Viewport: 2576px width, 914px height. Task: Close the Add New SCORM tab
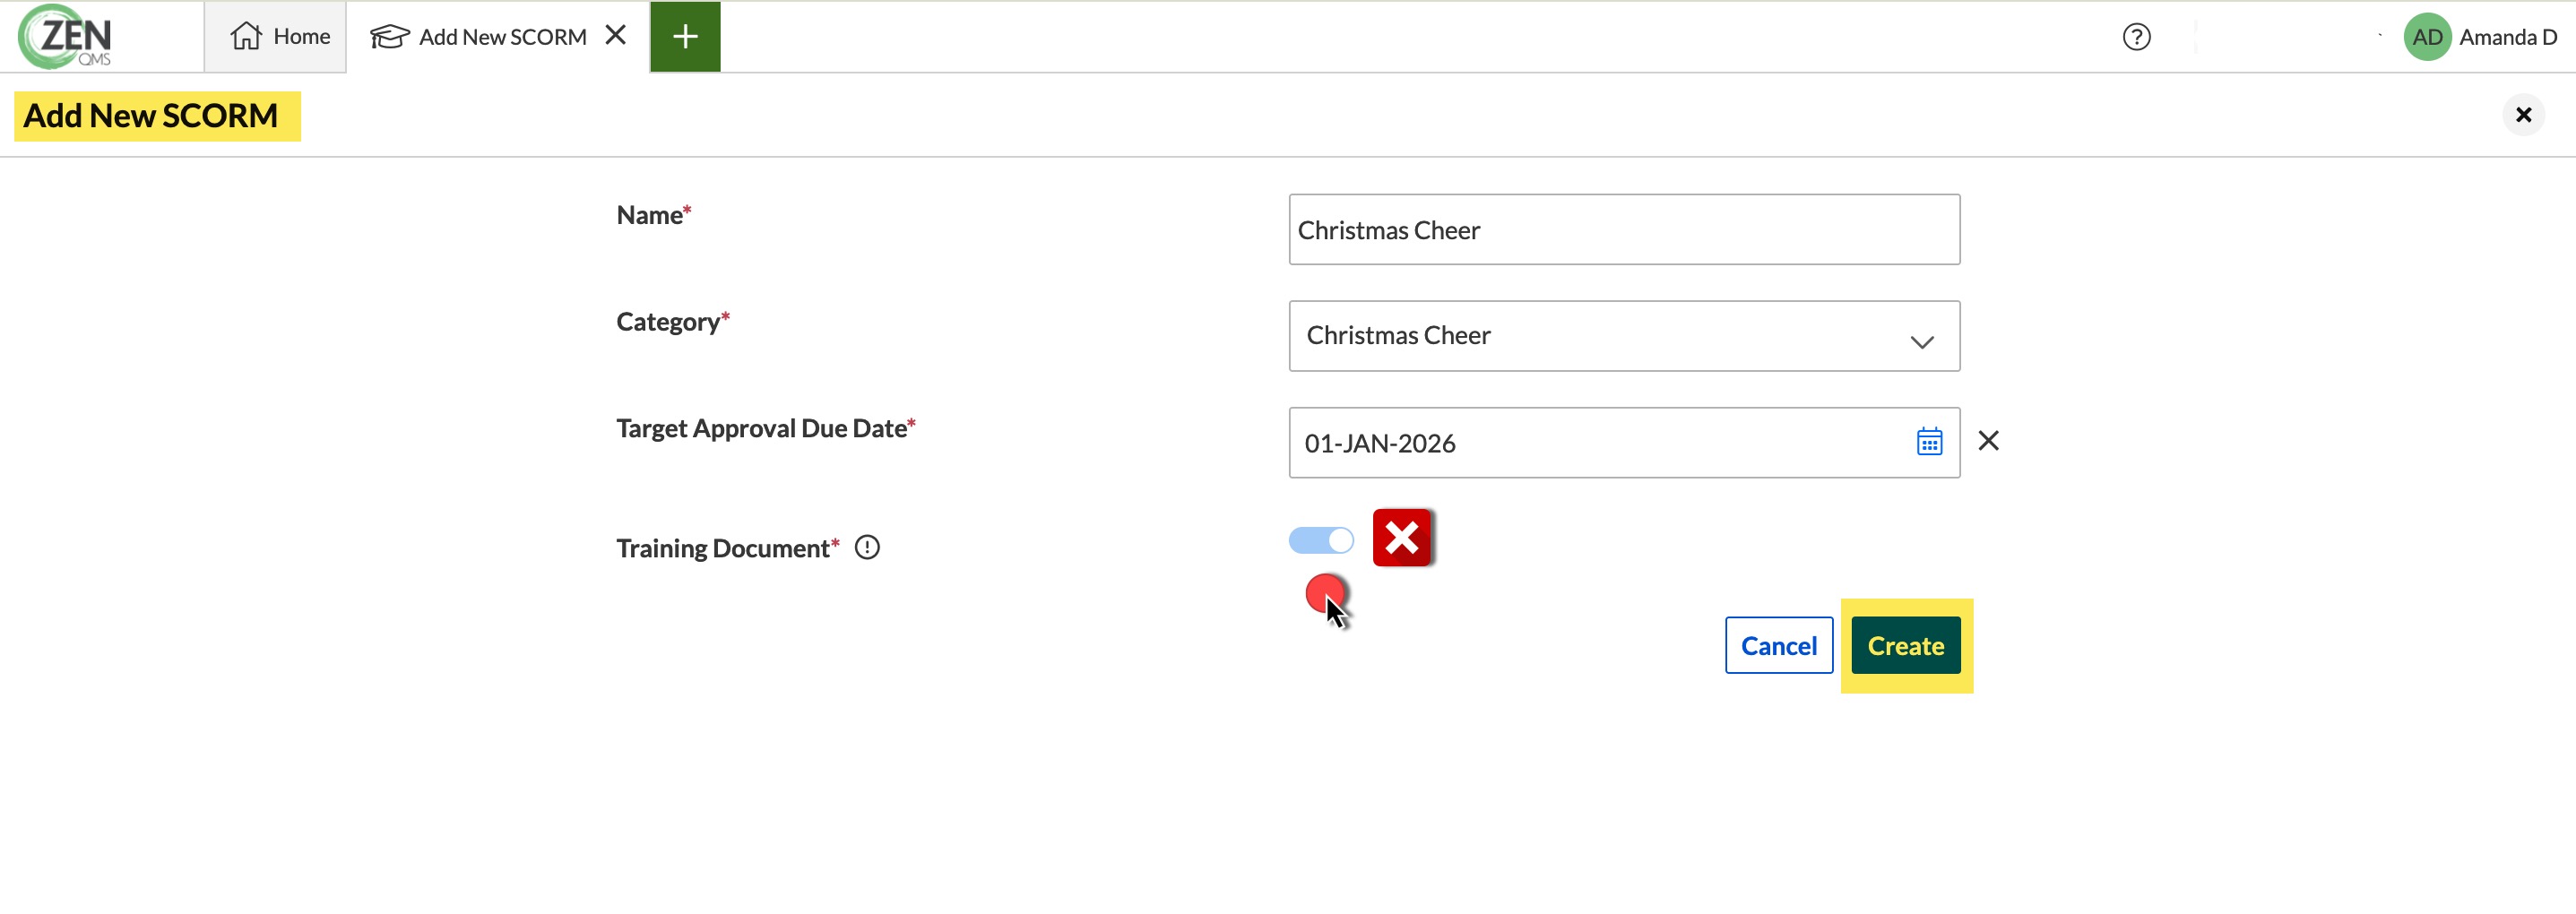616,35
